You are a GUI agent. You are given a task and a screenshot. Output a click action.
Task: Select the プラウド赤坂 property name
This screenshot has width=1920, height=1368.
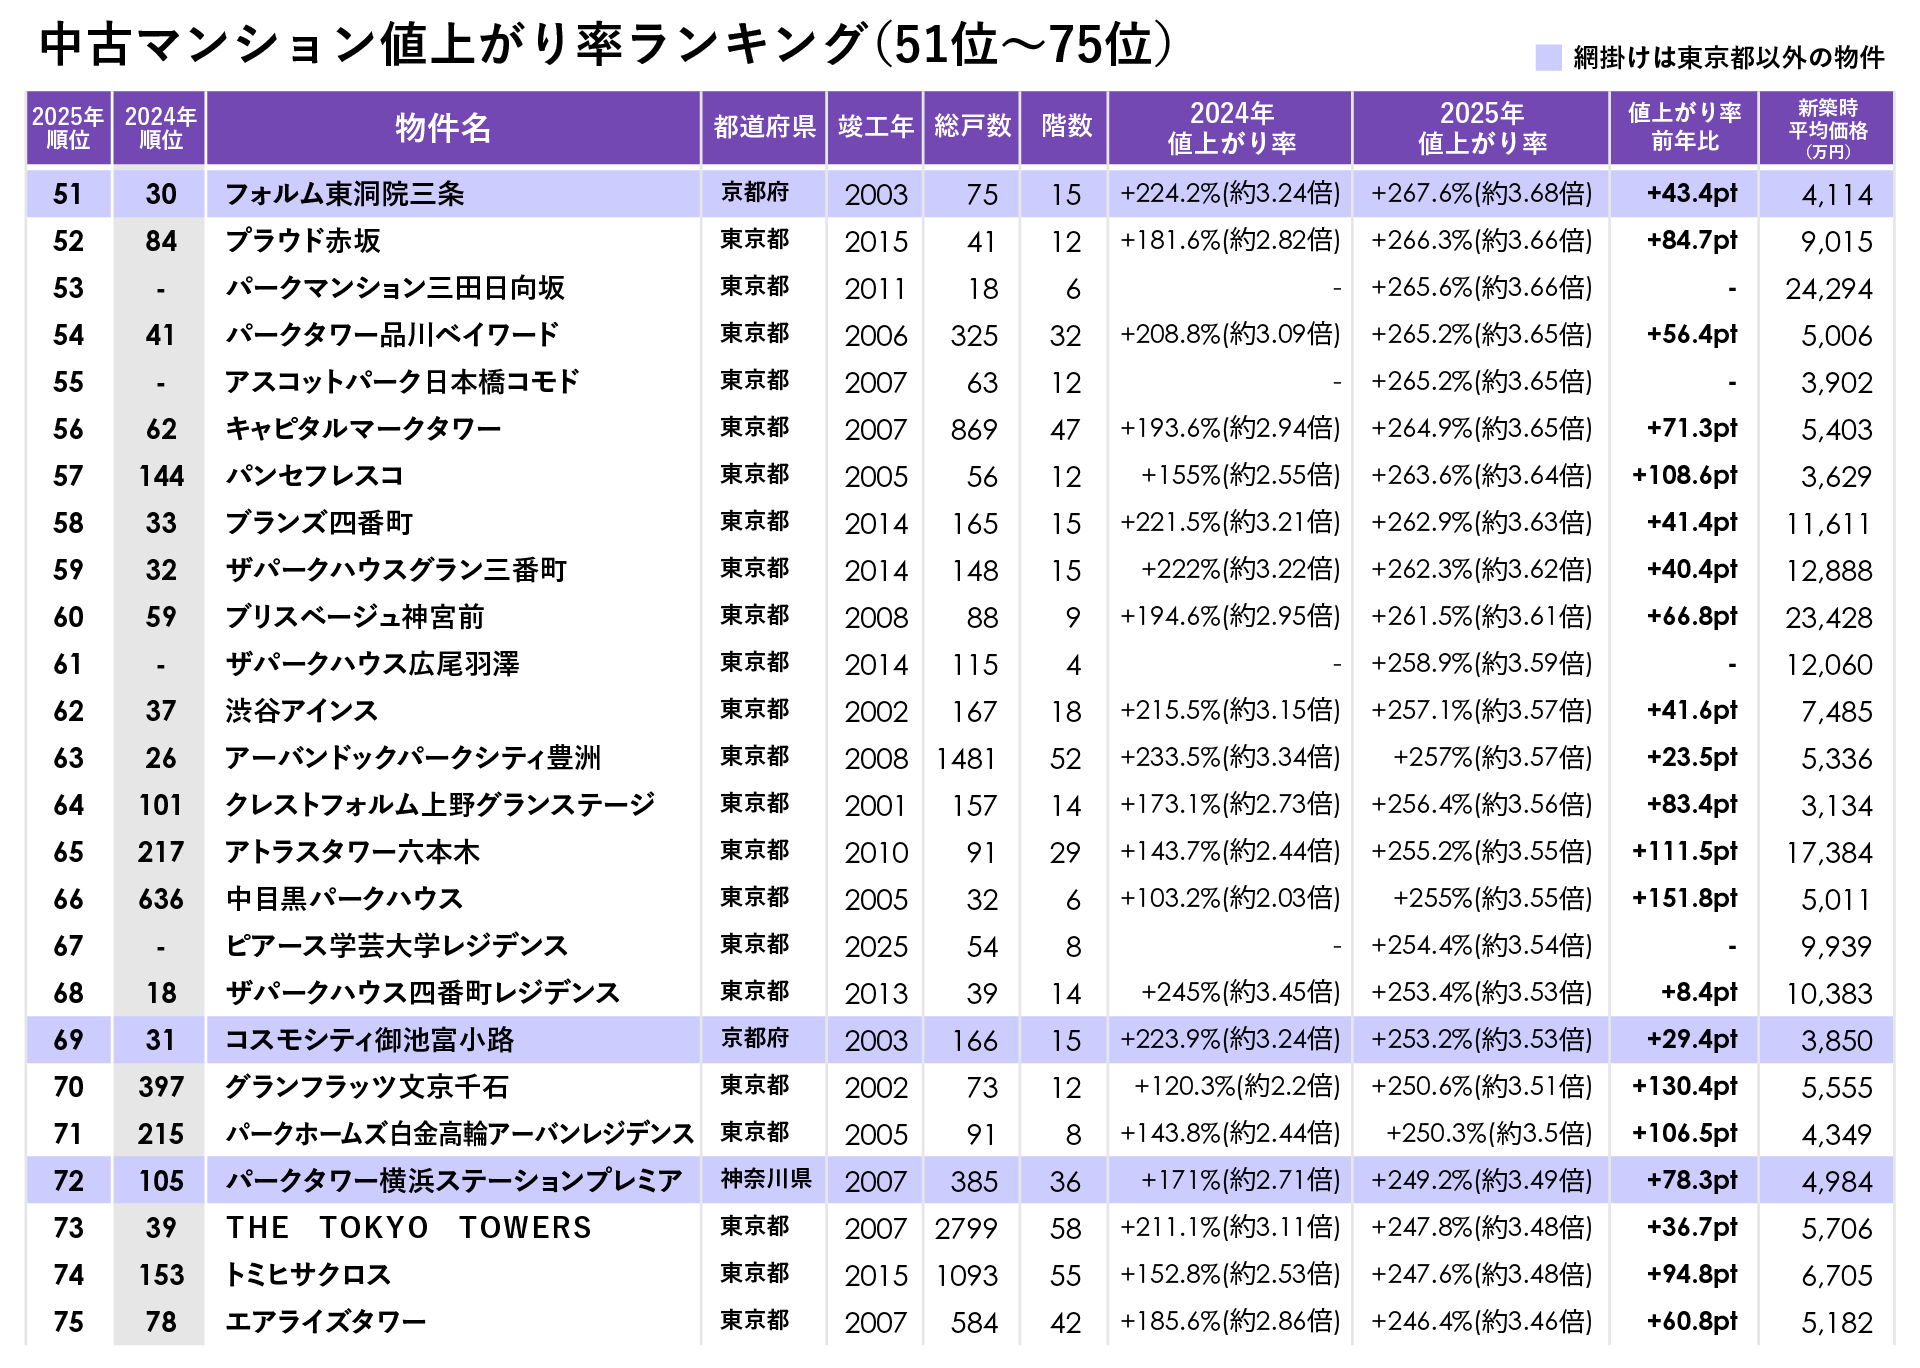tap(303, 241)
